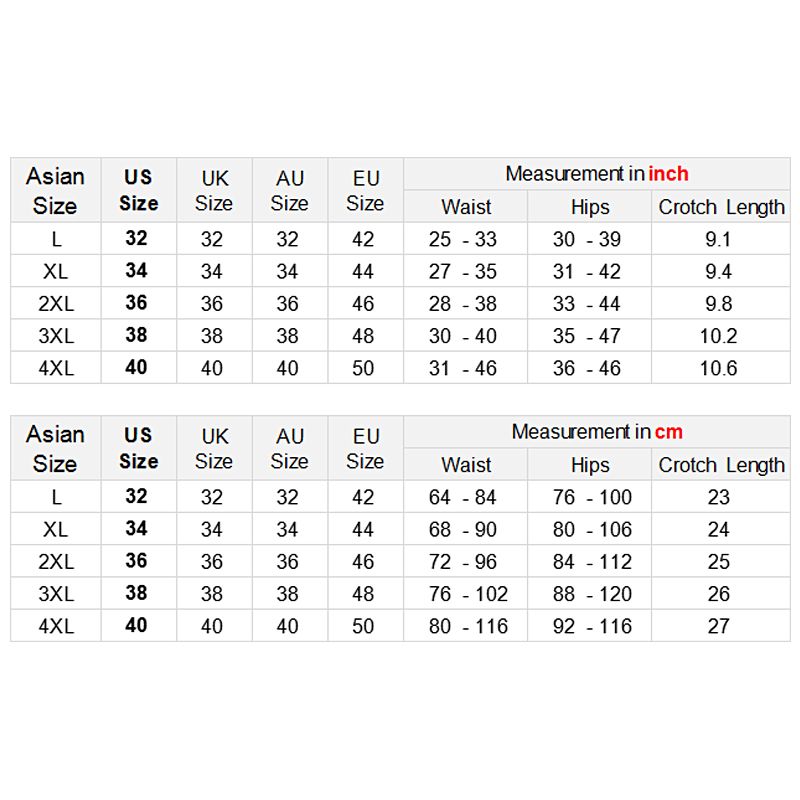
Task: Select hips cell 88 - 120
Action: click(x=592, y=594)
